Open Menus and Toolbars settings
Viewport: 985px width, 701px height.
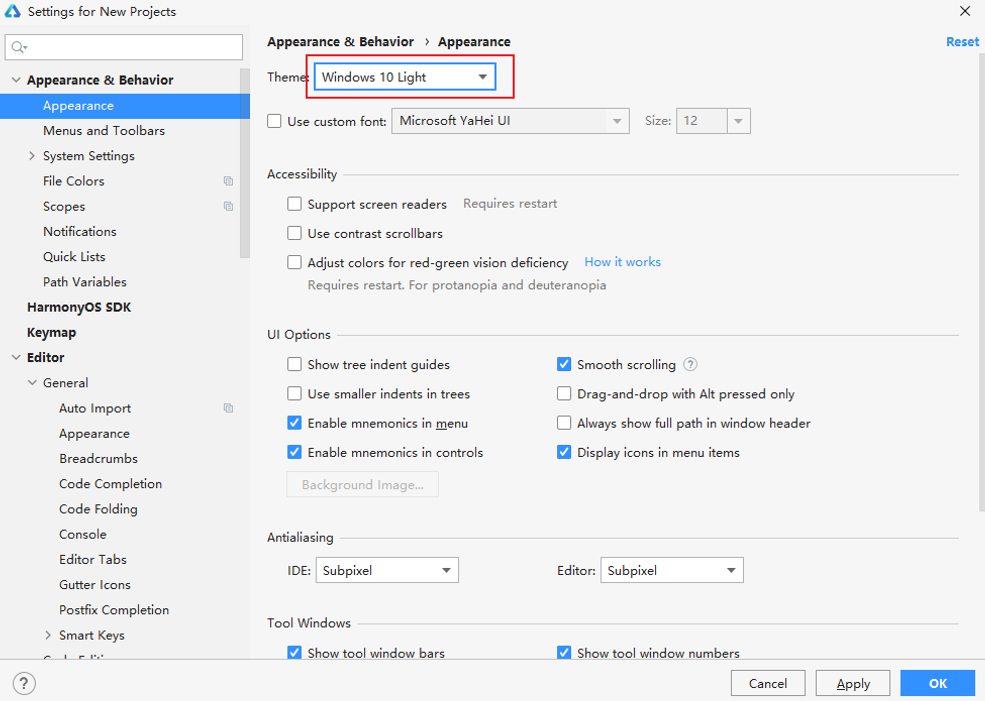click(x=104, y=131)
